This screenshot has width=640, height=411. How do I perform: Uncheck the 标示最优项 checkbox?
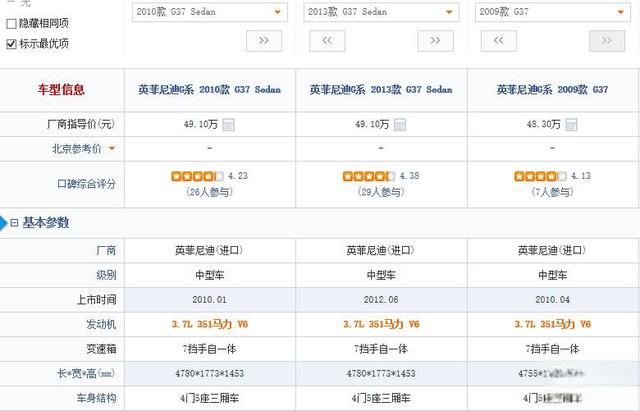(x=12, y=43)
